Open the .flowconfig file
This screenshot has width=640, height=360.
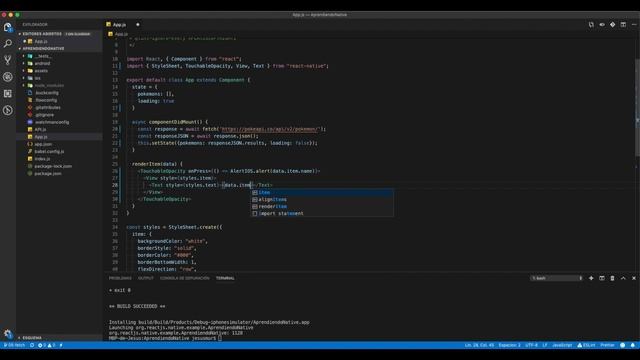pyautogui.click(x=45, y=100)
